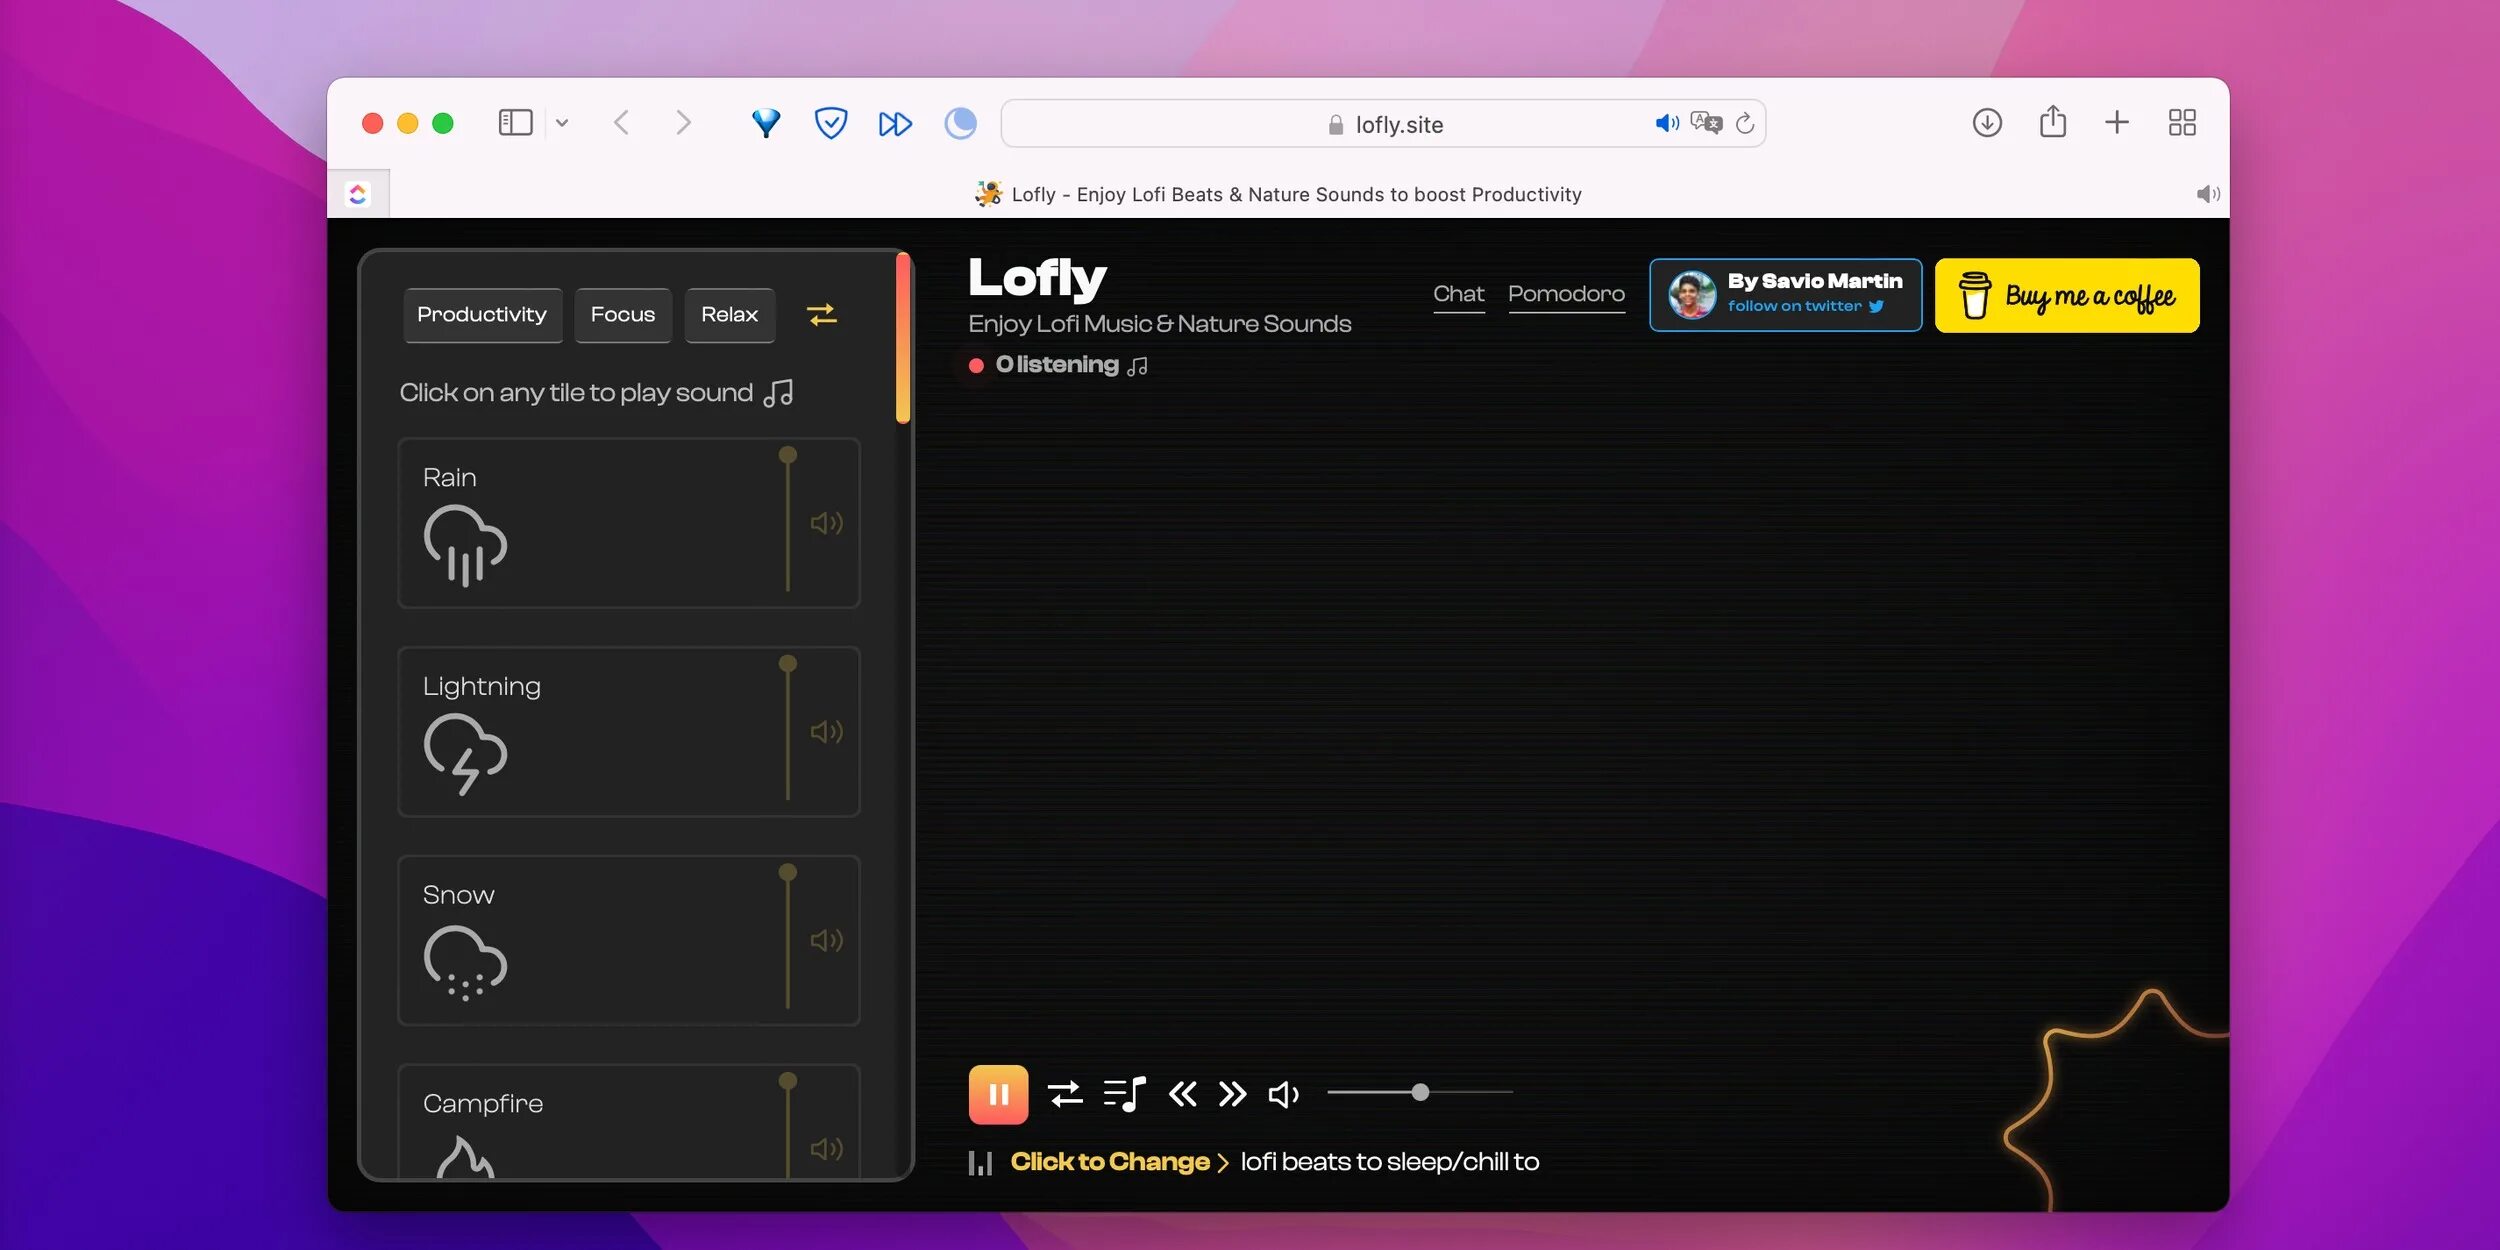The height and width of the screenshot is (1250, 2500).
Task: Focus the lofly.site address bar
Action: 1383,124
